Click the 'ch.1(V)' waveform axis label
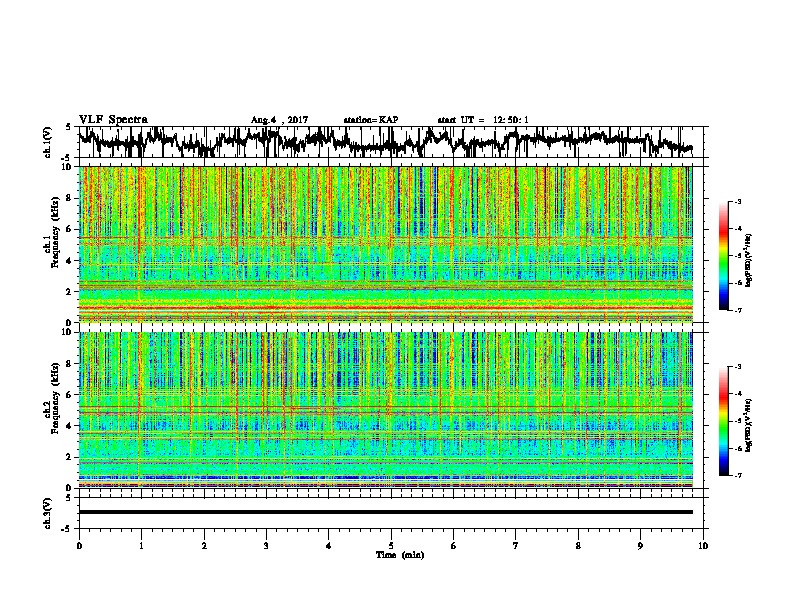 click(47, 142)
